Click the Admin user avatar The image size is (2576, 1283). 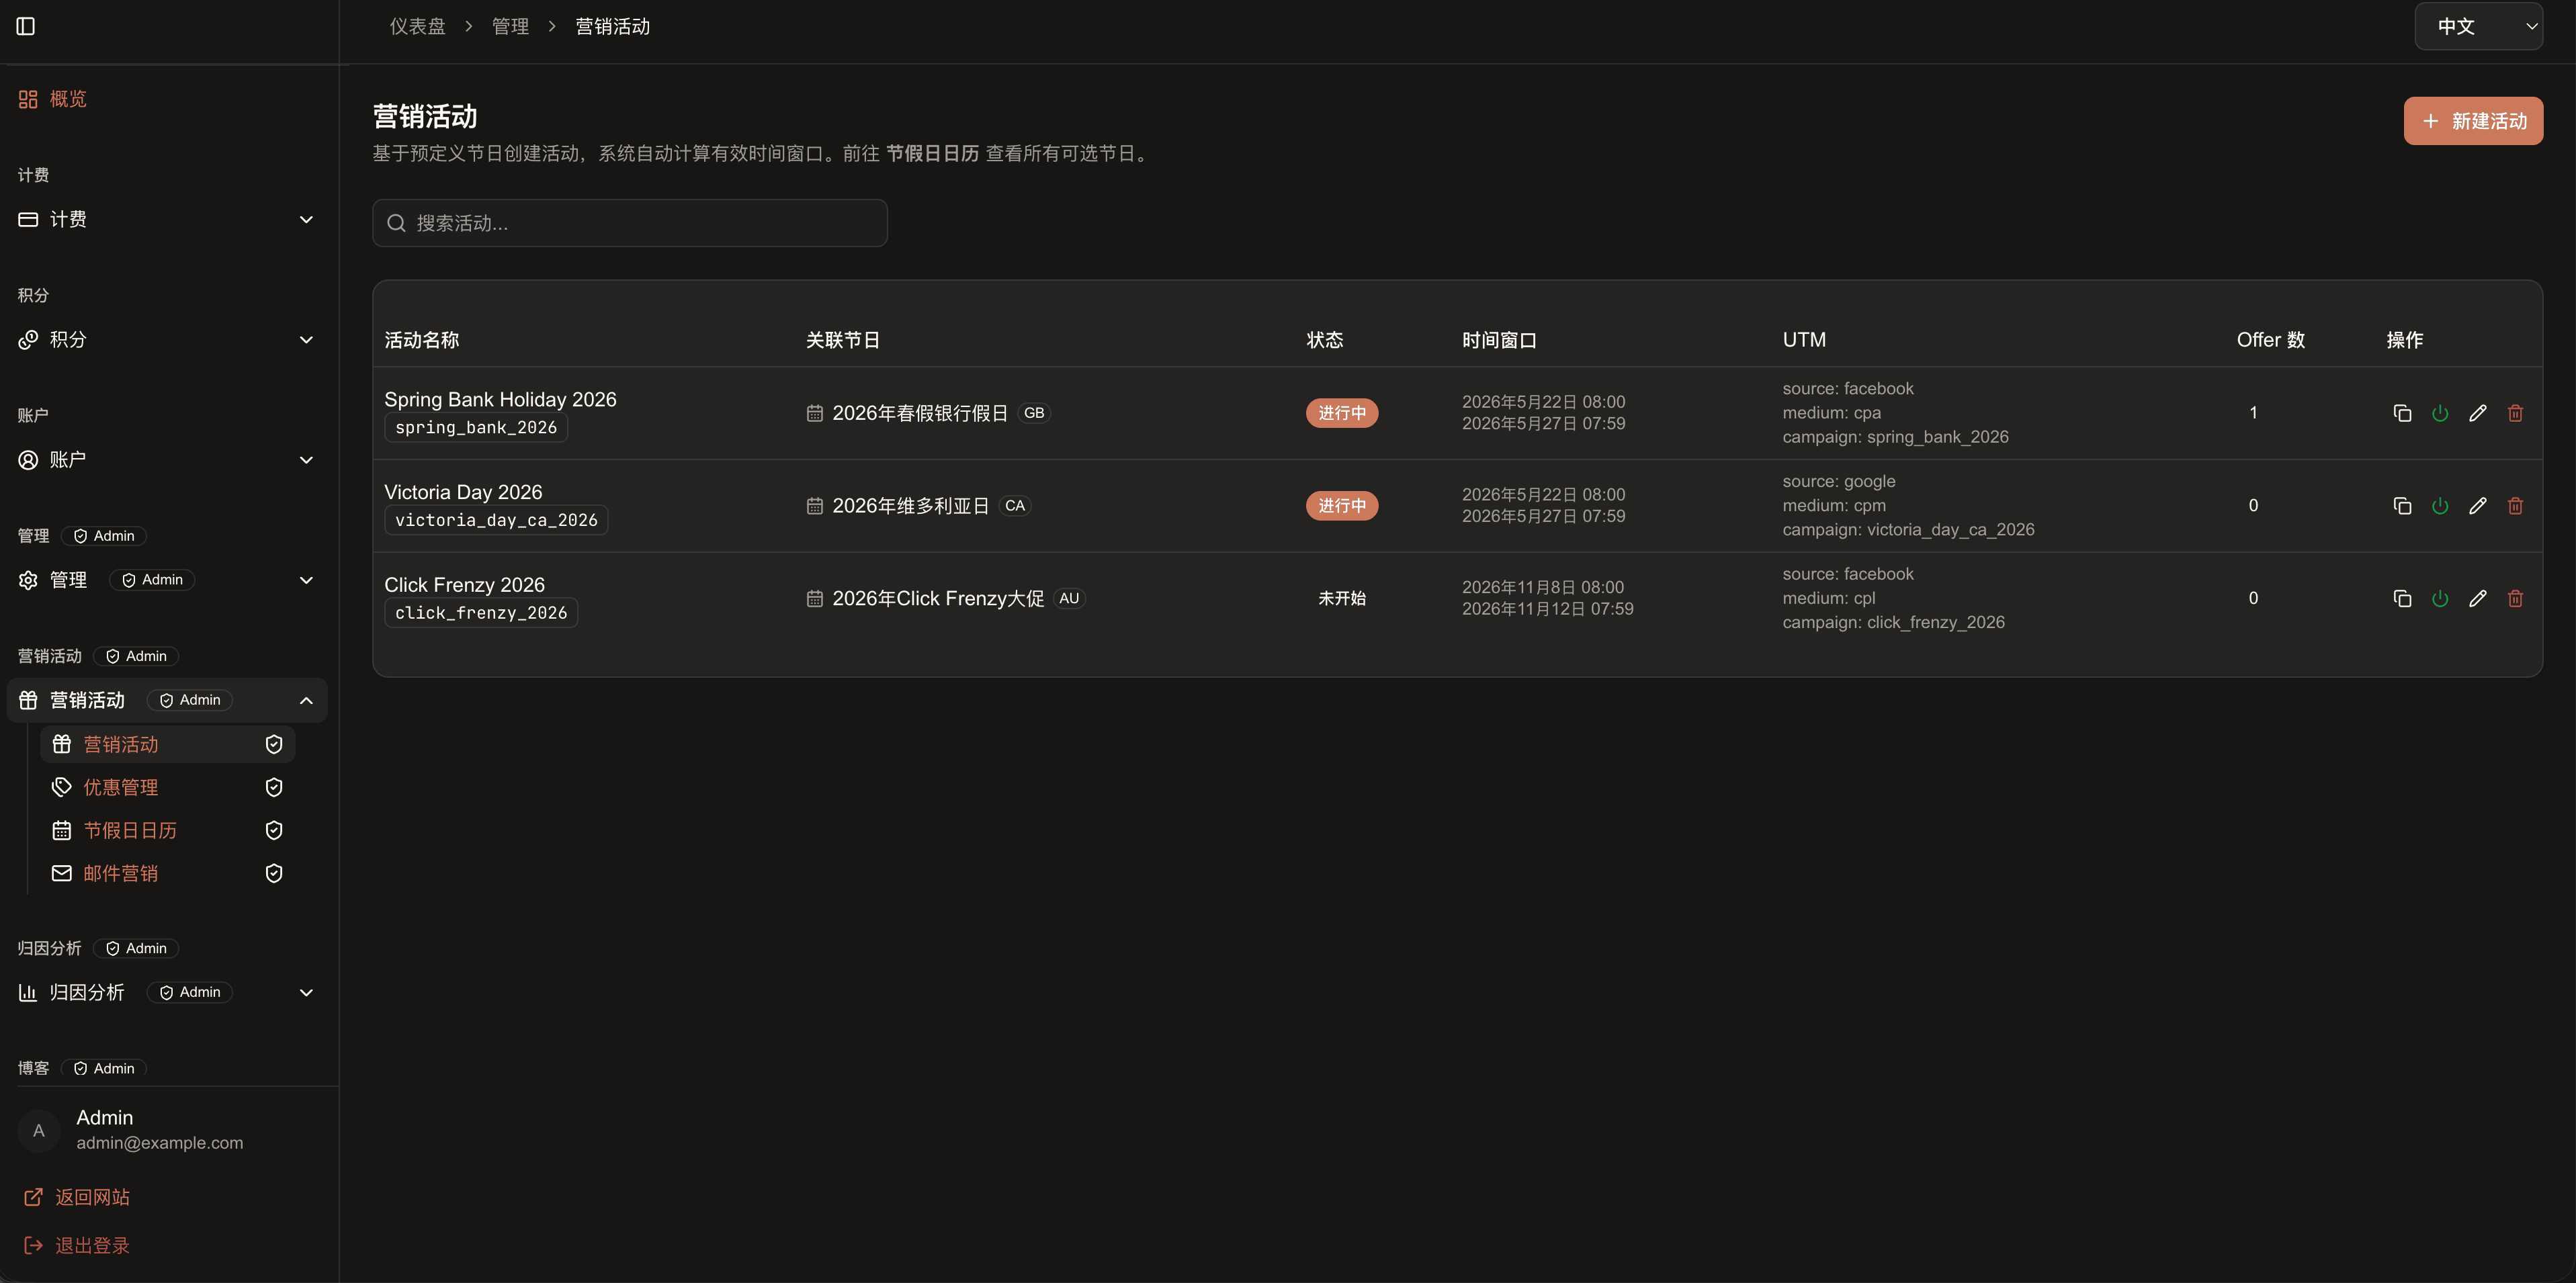tap(39, 1130)
